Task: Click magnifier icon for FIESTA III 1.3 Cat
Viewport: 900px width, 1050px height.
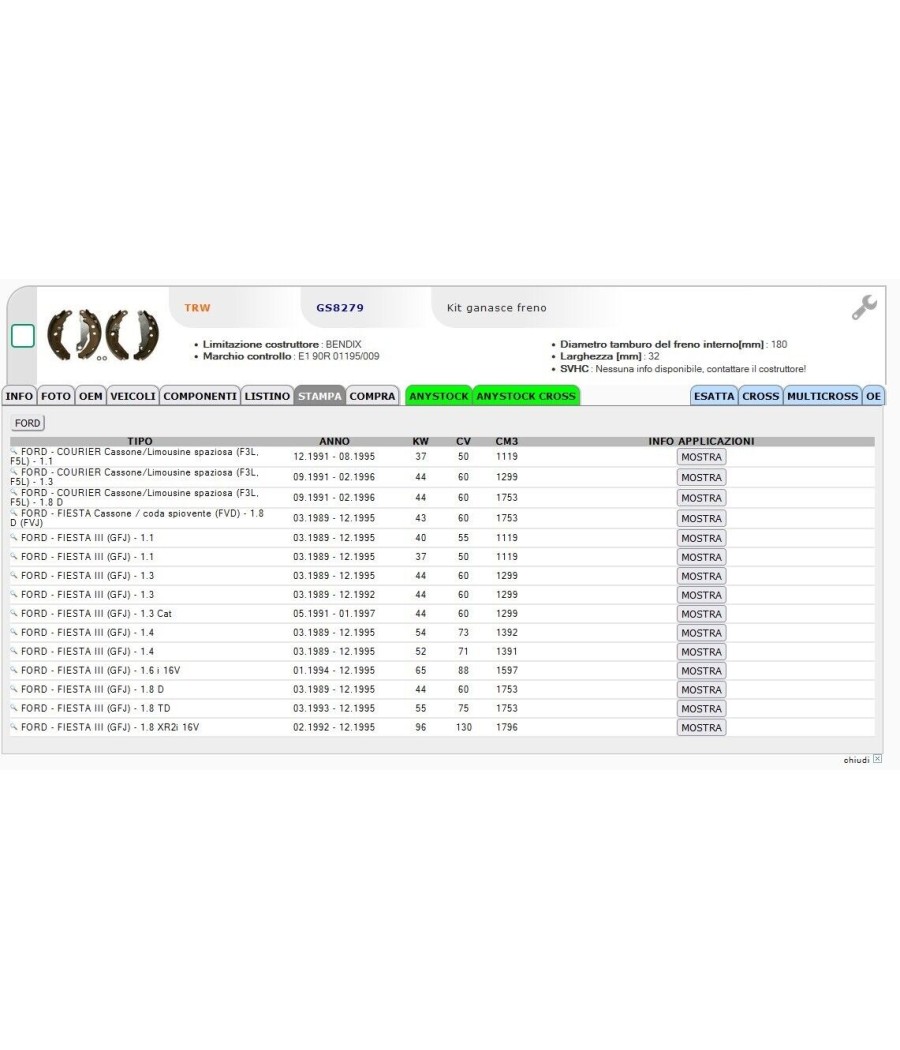Action: [14, 613]
